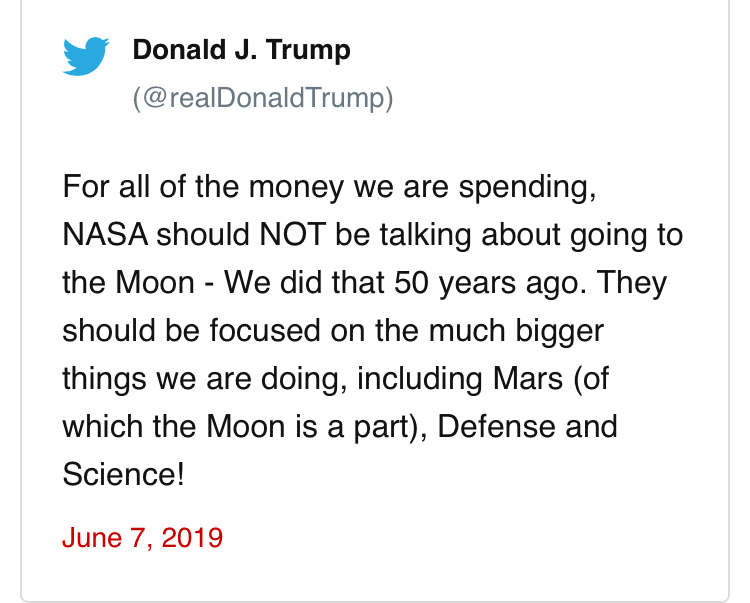The height and width of the screenshot is (603, 750).
Task: Click the word "things" starting the fifth line
Action: (104, 379)
